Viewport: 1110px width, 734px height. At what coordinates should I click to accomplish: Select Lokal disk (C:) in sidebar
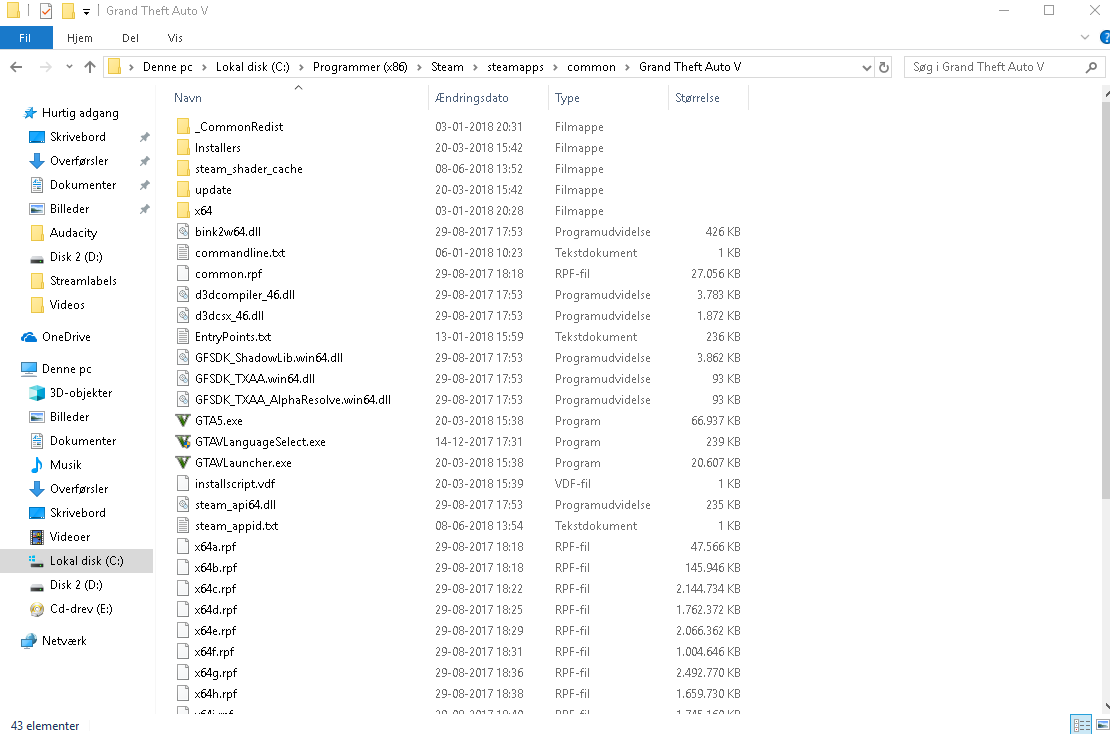point(76,561)
